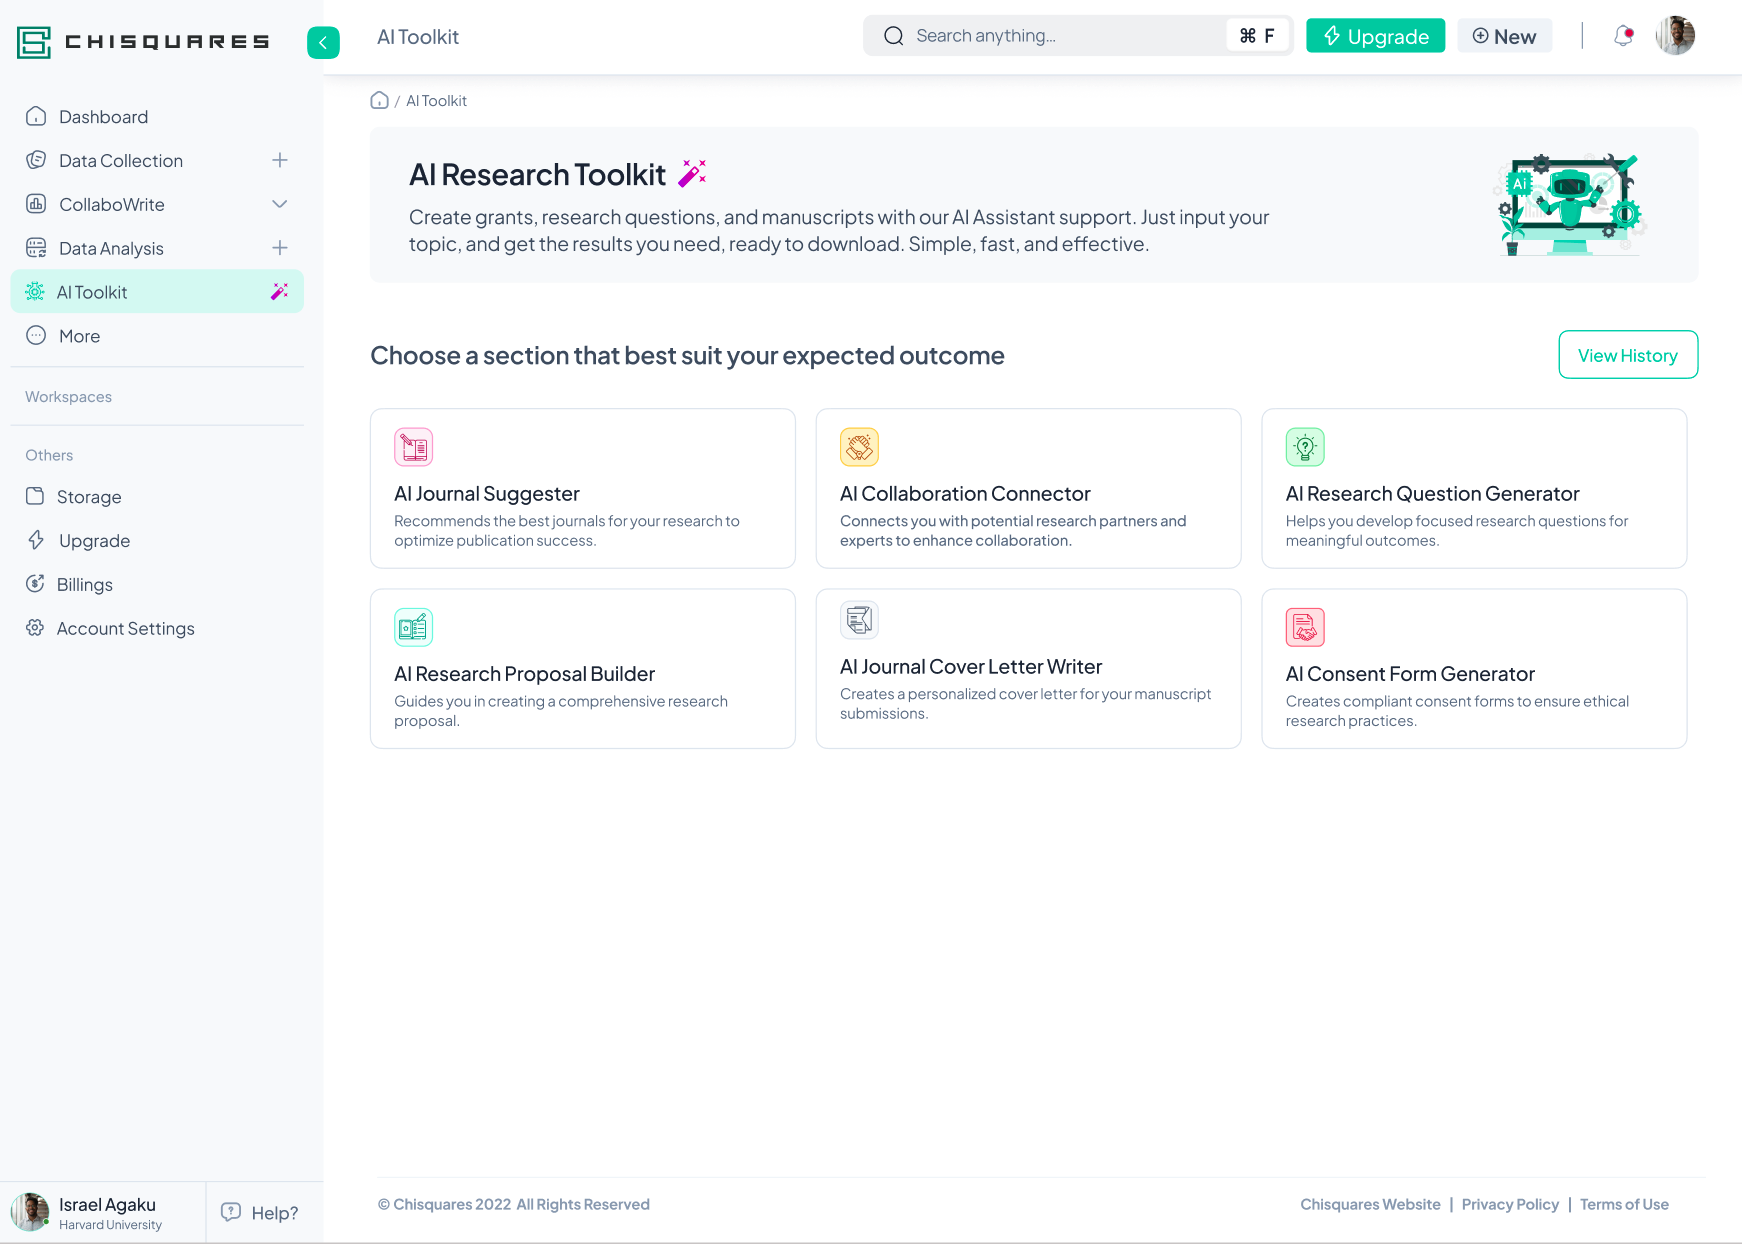Expand Data Collection with the plus icon
Image resolution: width=1742 pixels, height=1244 pixels.
[x=280, y=160]
